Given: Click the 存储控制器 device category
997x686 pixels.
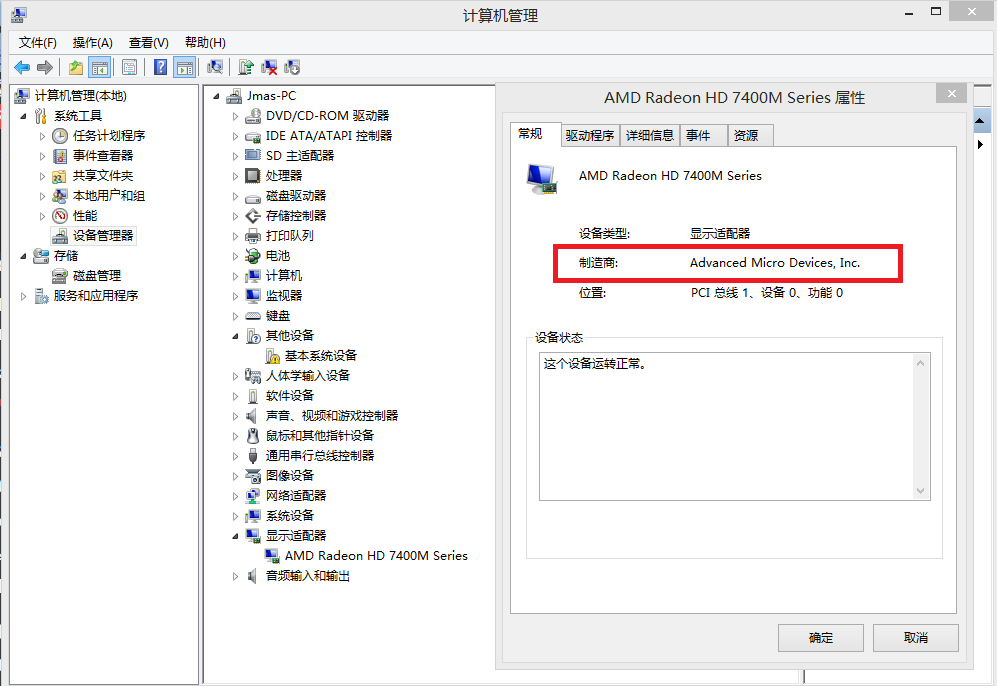Looking at the screenshot, I should [x=296, y=216].
